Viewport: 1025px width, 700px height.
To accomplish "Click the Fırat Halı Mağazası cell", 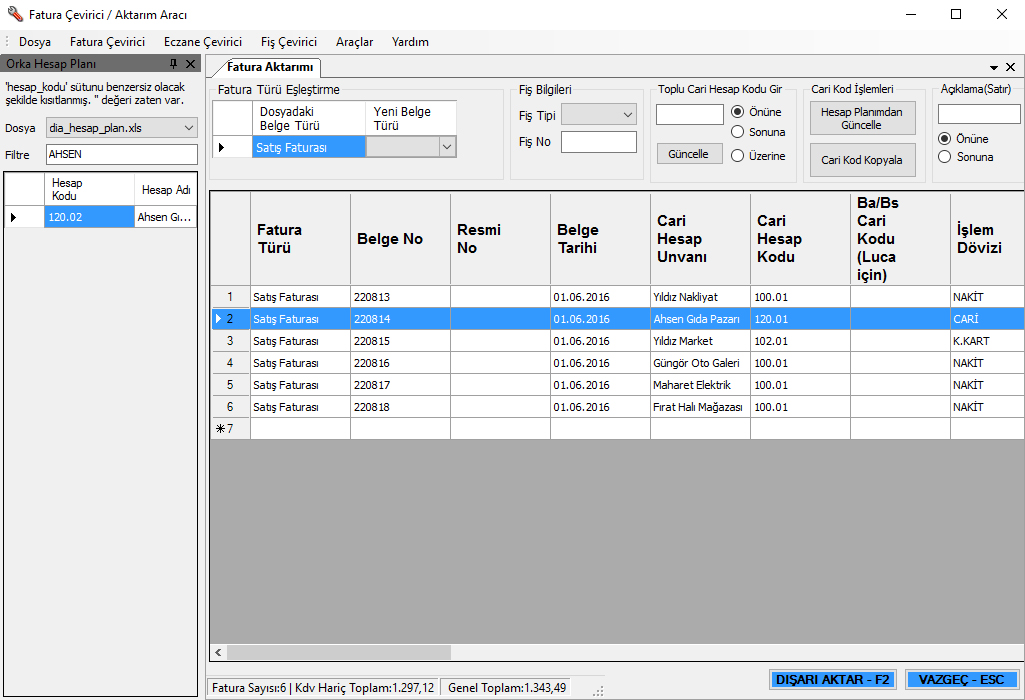I will [700, 407].
